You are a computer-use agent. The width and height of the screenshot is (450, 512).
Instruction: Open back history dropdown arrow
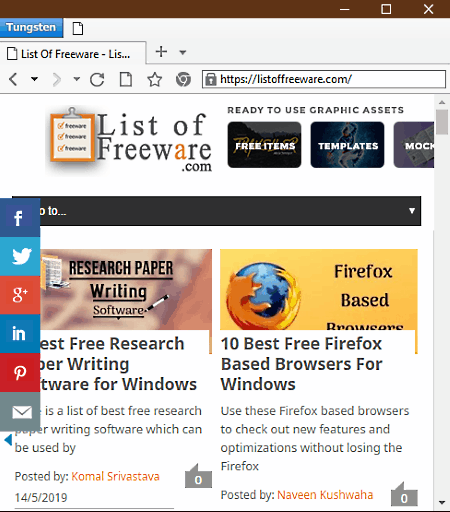pyautogui.click(x=34, y=79)
